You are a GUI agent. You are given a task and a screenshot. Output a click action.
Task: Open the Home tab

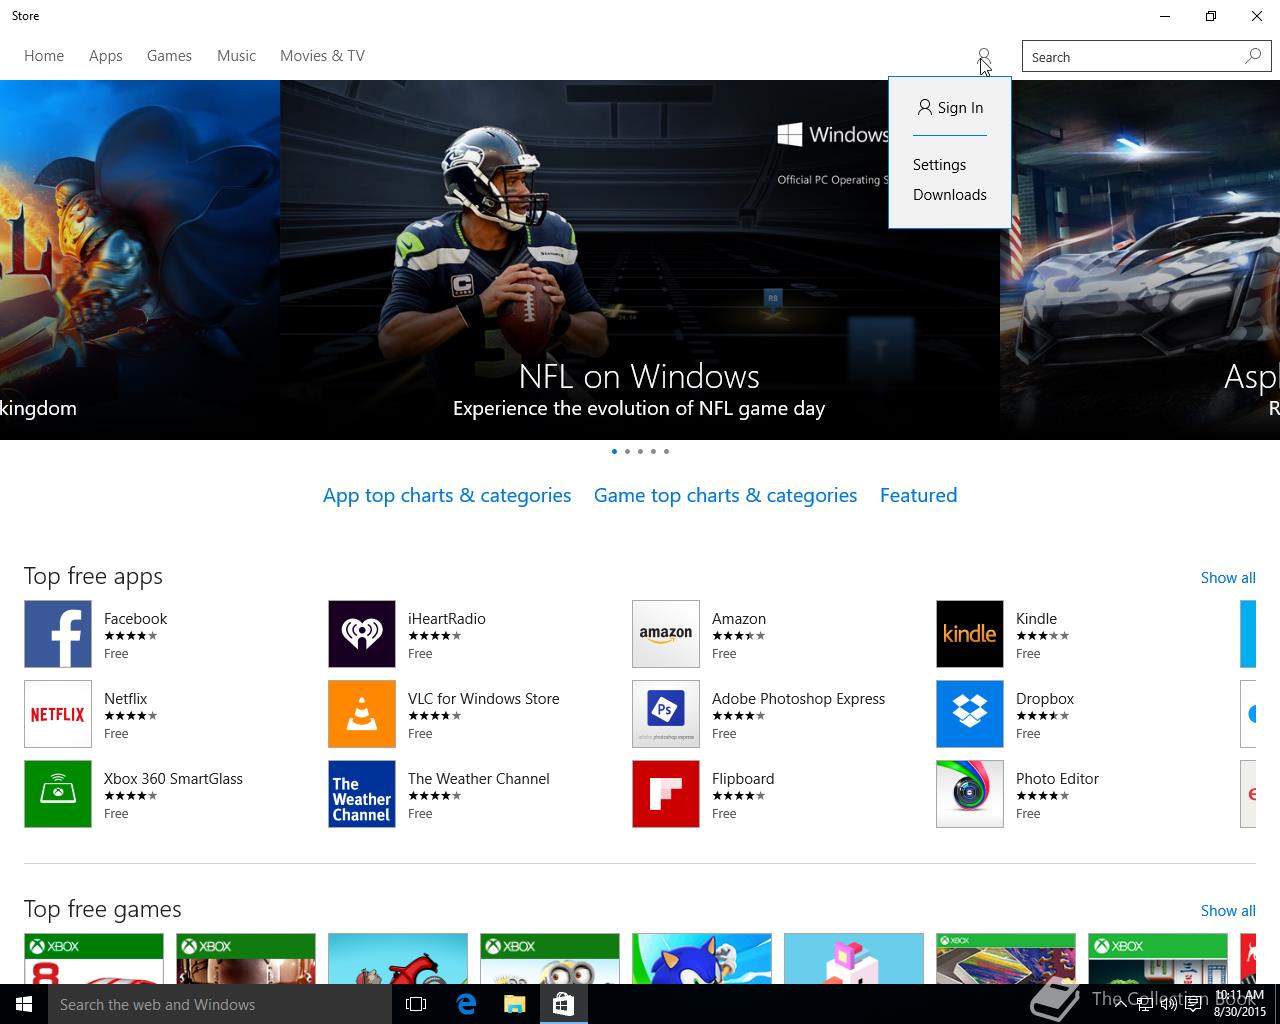(44, 56)
